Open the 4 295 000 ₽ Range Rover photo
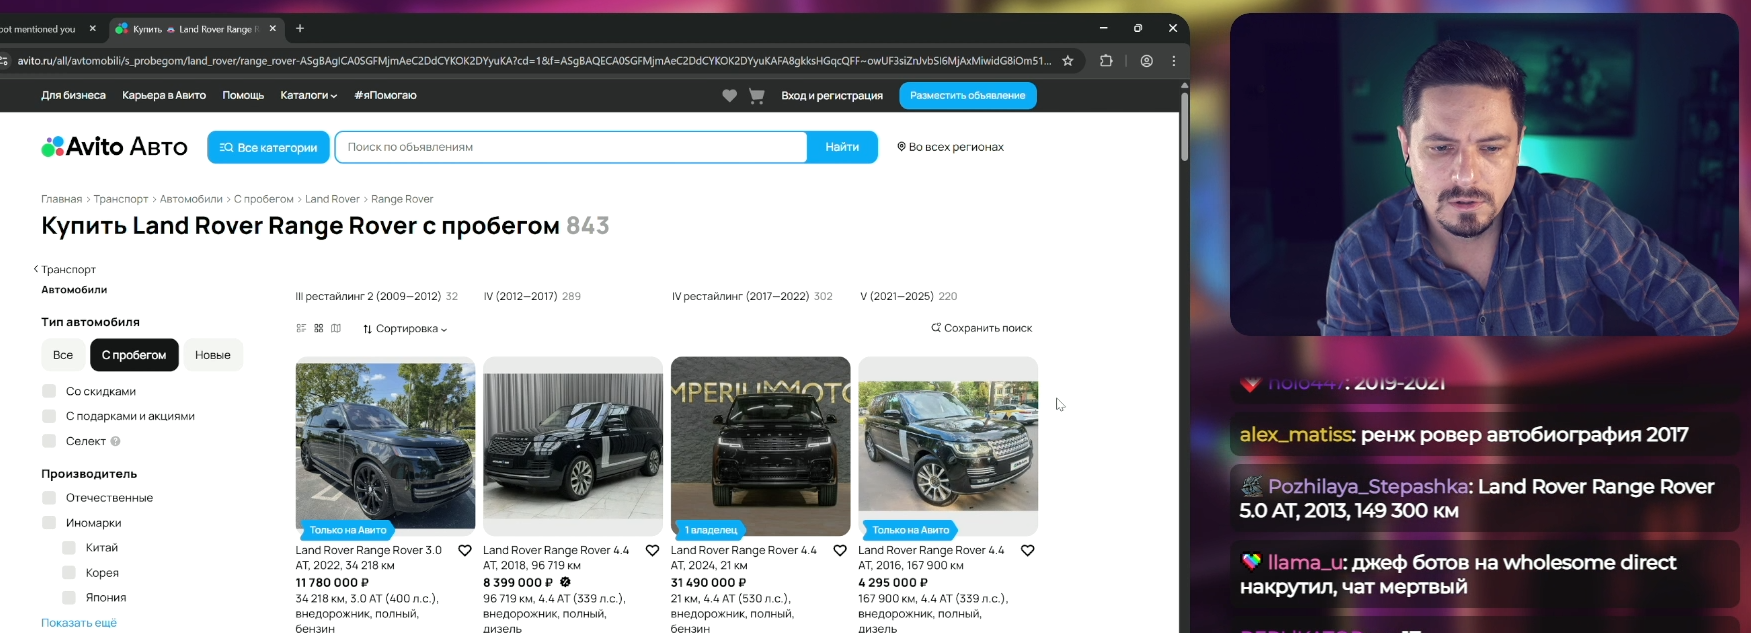The height and width of the screenshot is (633, 1751). coord(948,446)
